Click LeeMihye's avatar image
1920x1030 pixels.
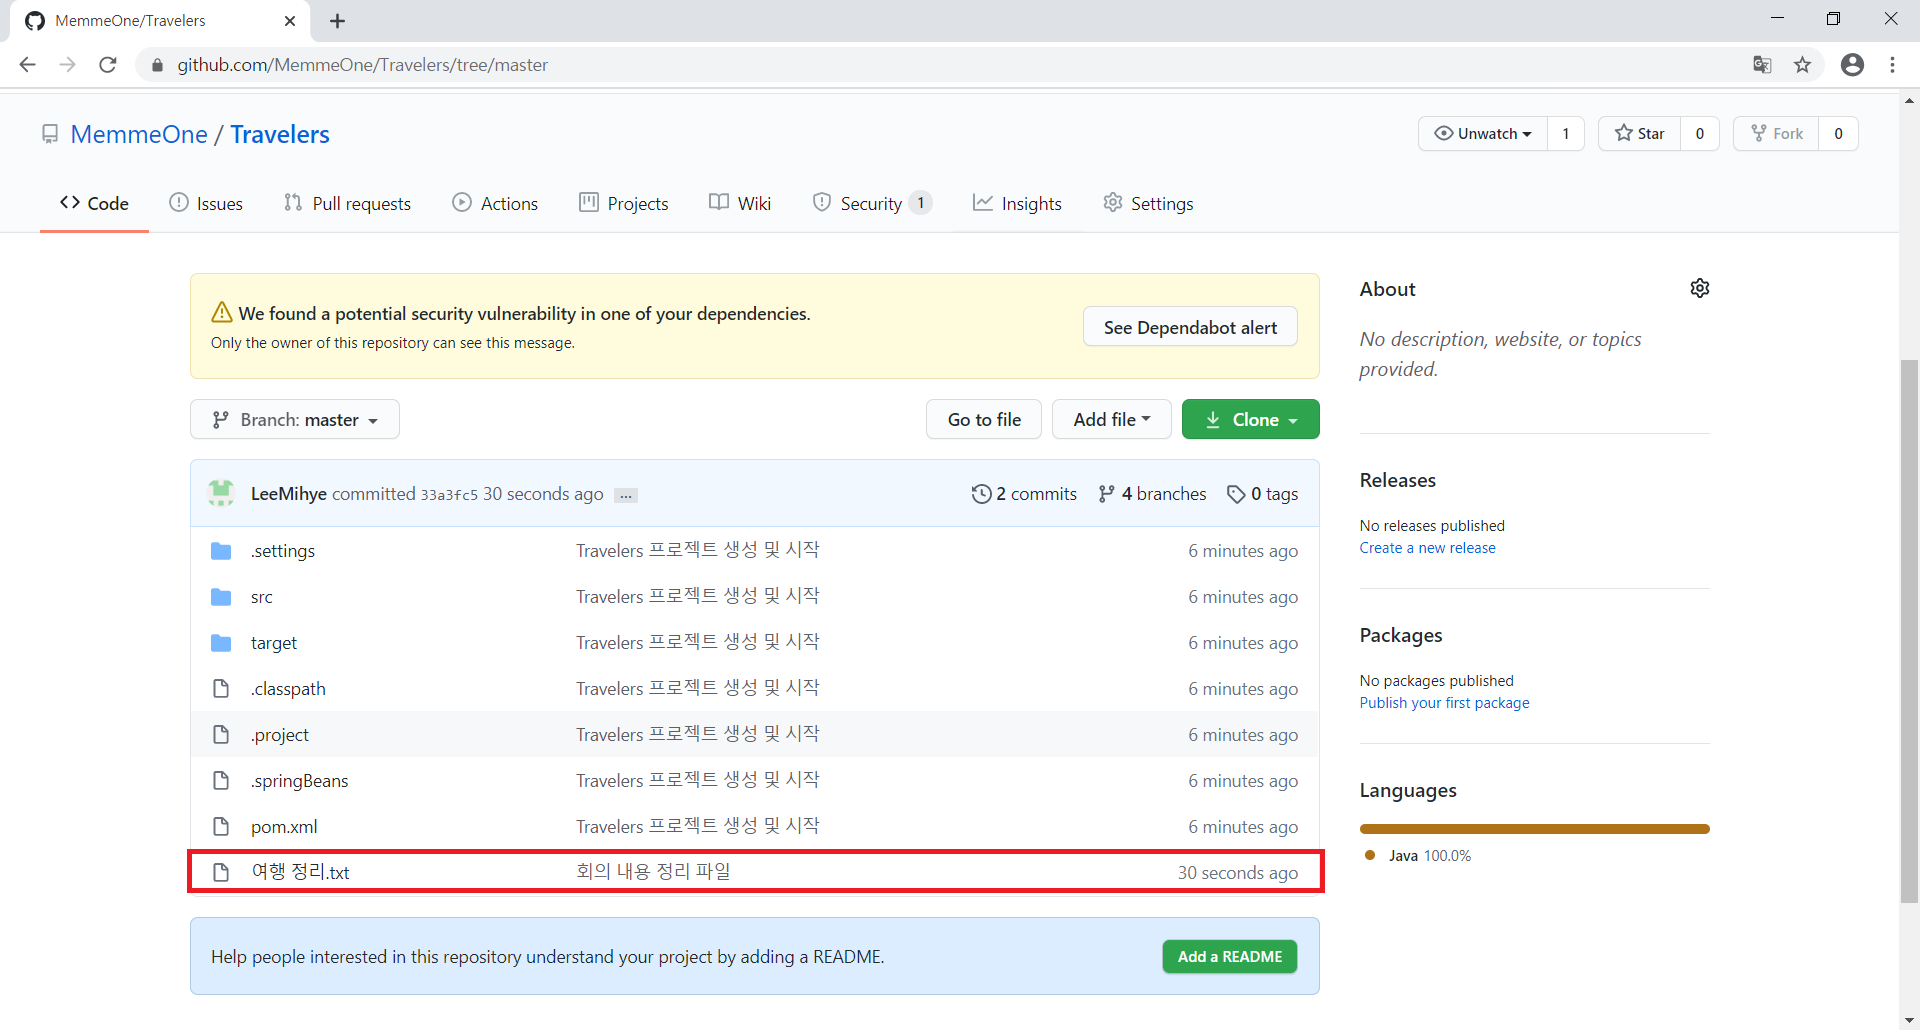[221, 493]
